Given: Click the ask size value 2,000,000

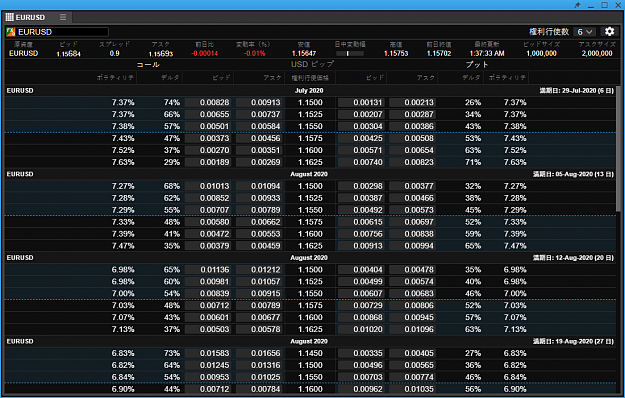Looking at the screenshot, I should pyautogui.click(x=597, y=53).
